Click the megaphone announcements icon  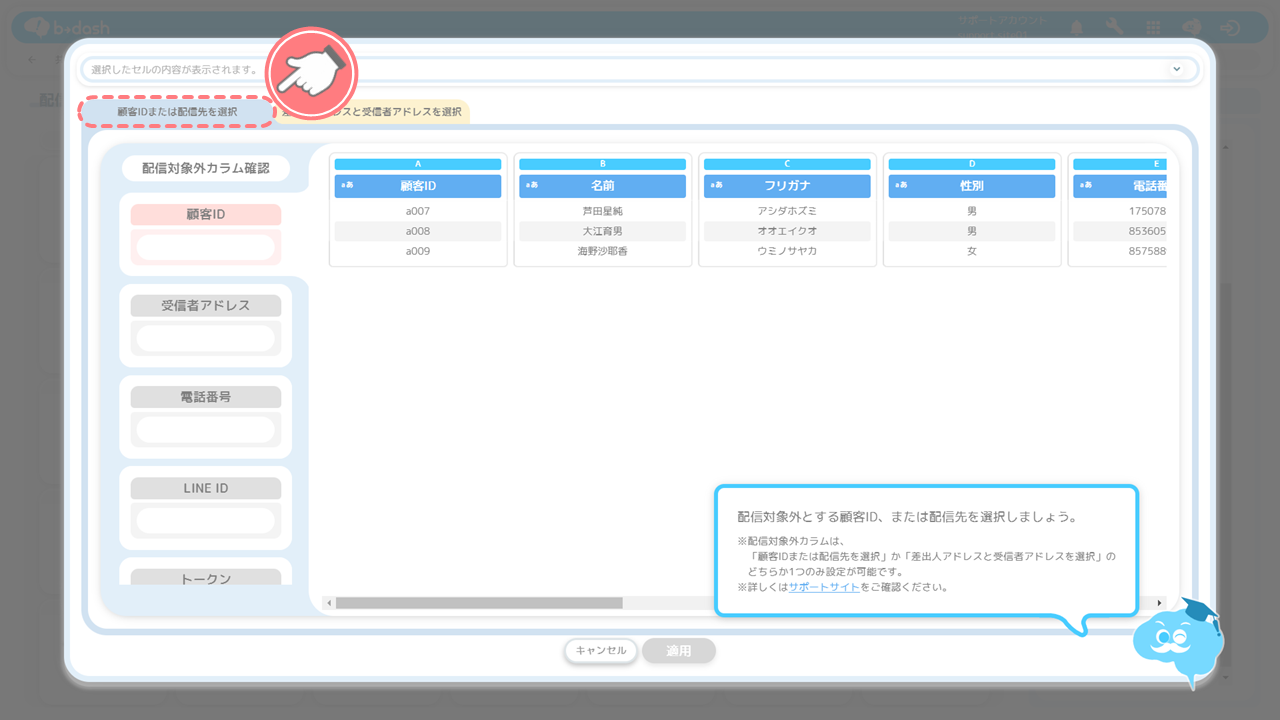pyautogui.click(x=1192, y=27)
